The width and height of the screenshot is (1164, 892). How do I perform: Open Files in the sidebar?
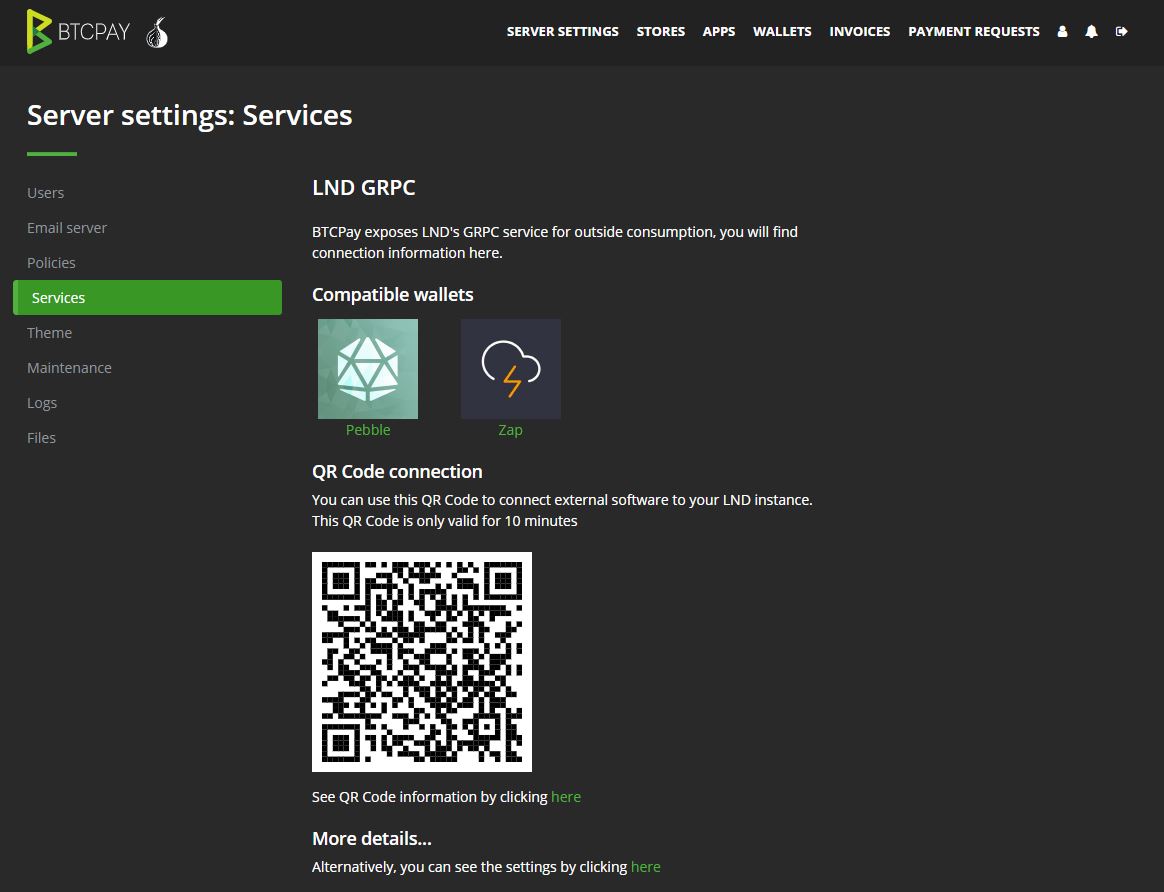pyautogui.click(x=42, y=438)
